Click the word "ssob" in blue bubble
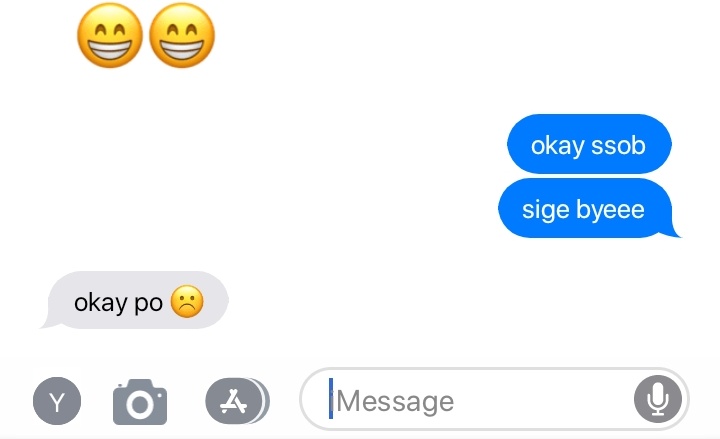 click(618, 146)
